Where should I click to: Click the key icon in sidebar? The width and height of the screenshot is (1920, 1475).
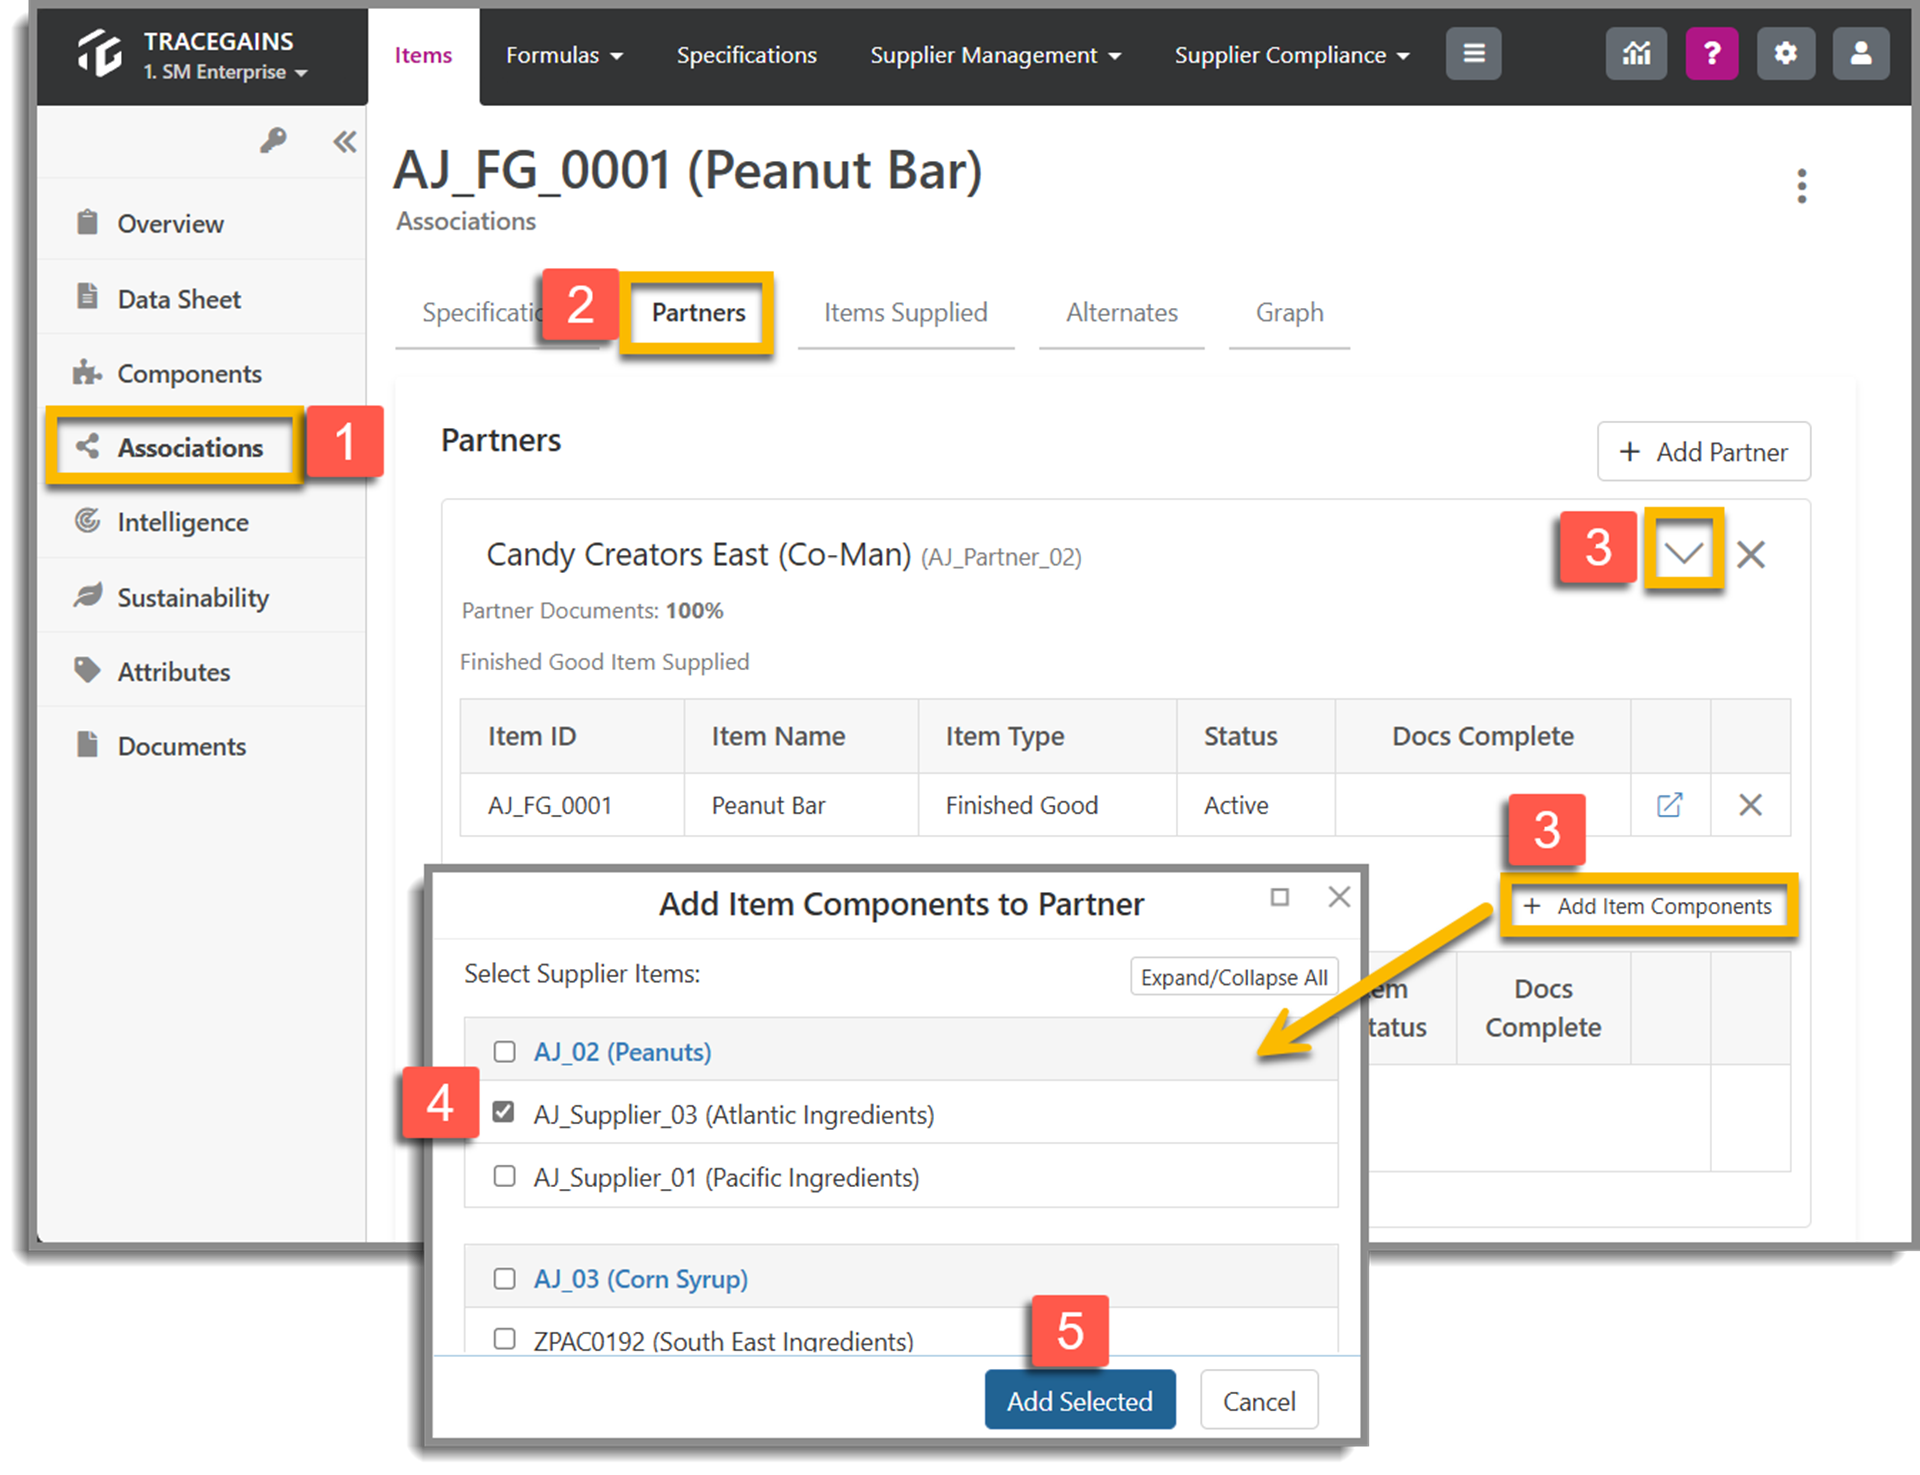(273, 141)
